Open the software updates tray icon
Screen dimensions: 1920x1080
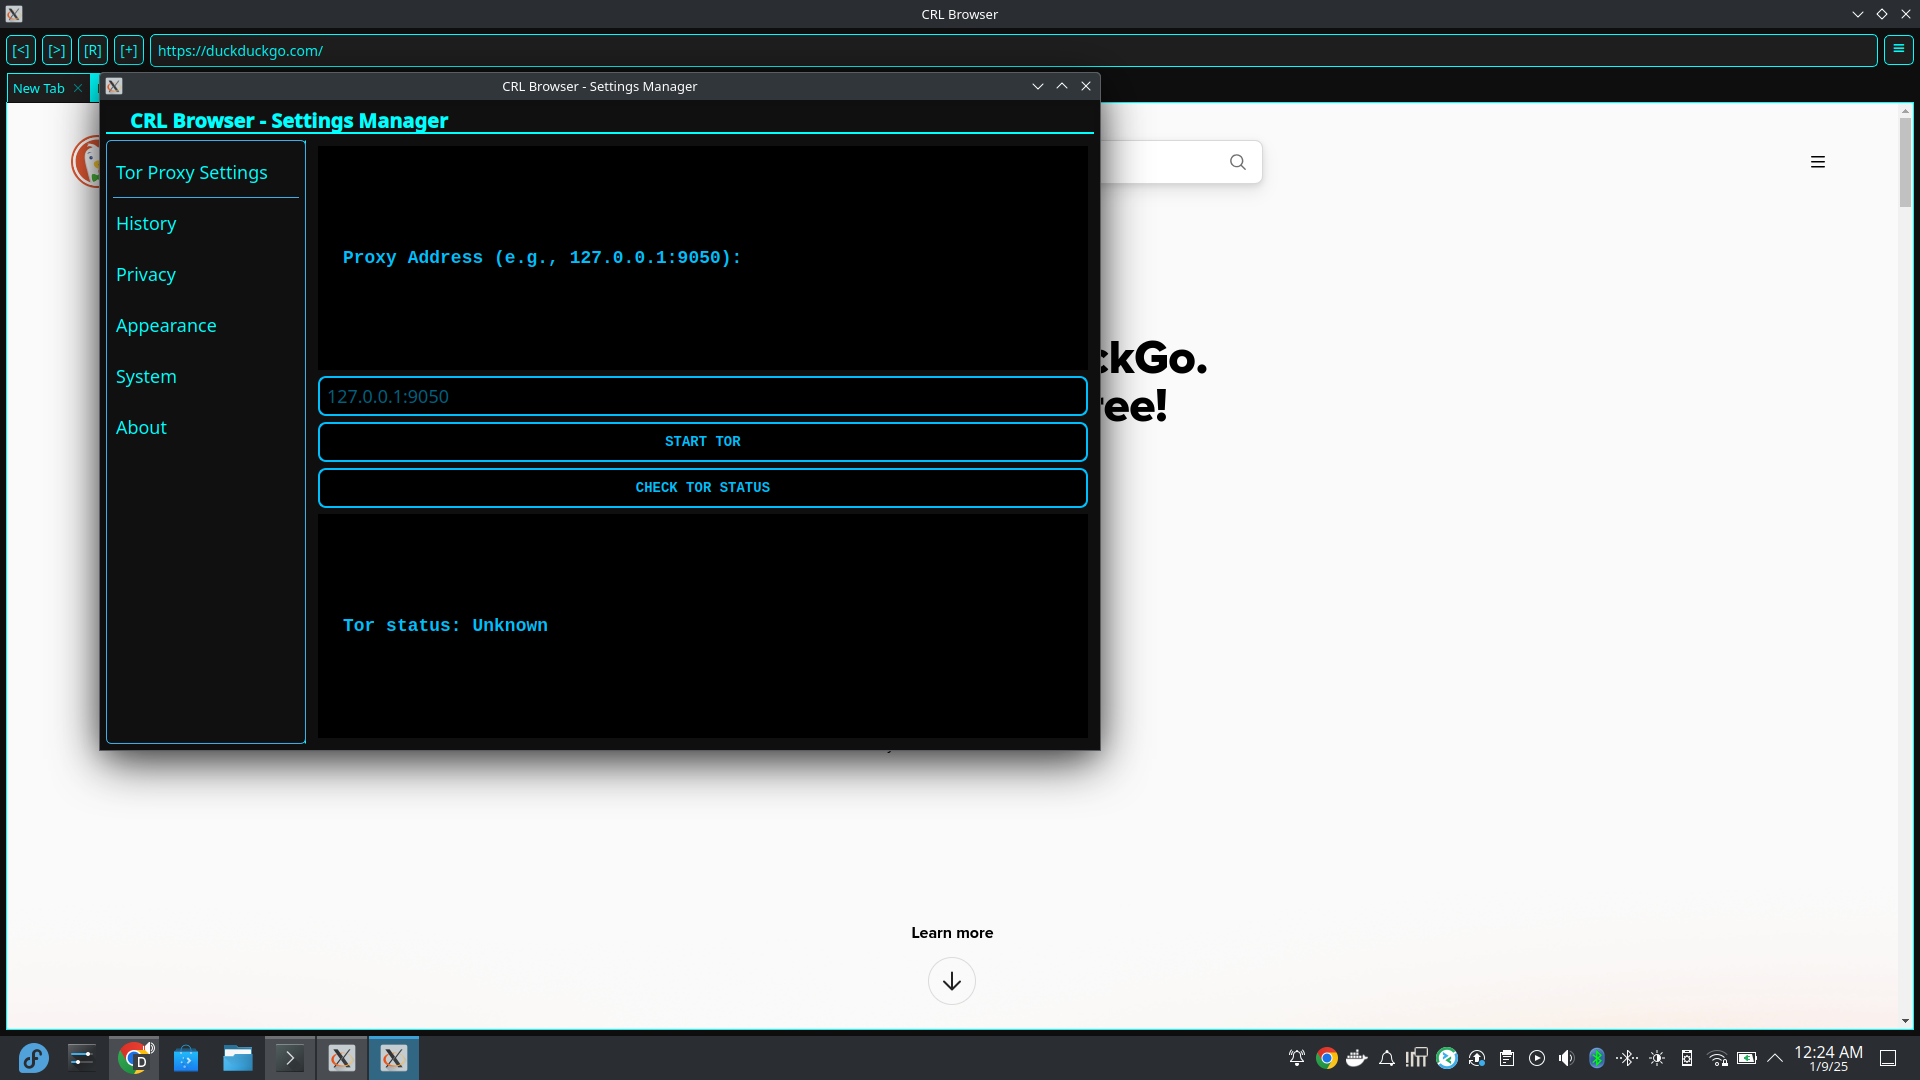(x=1477, y=1058)
